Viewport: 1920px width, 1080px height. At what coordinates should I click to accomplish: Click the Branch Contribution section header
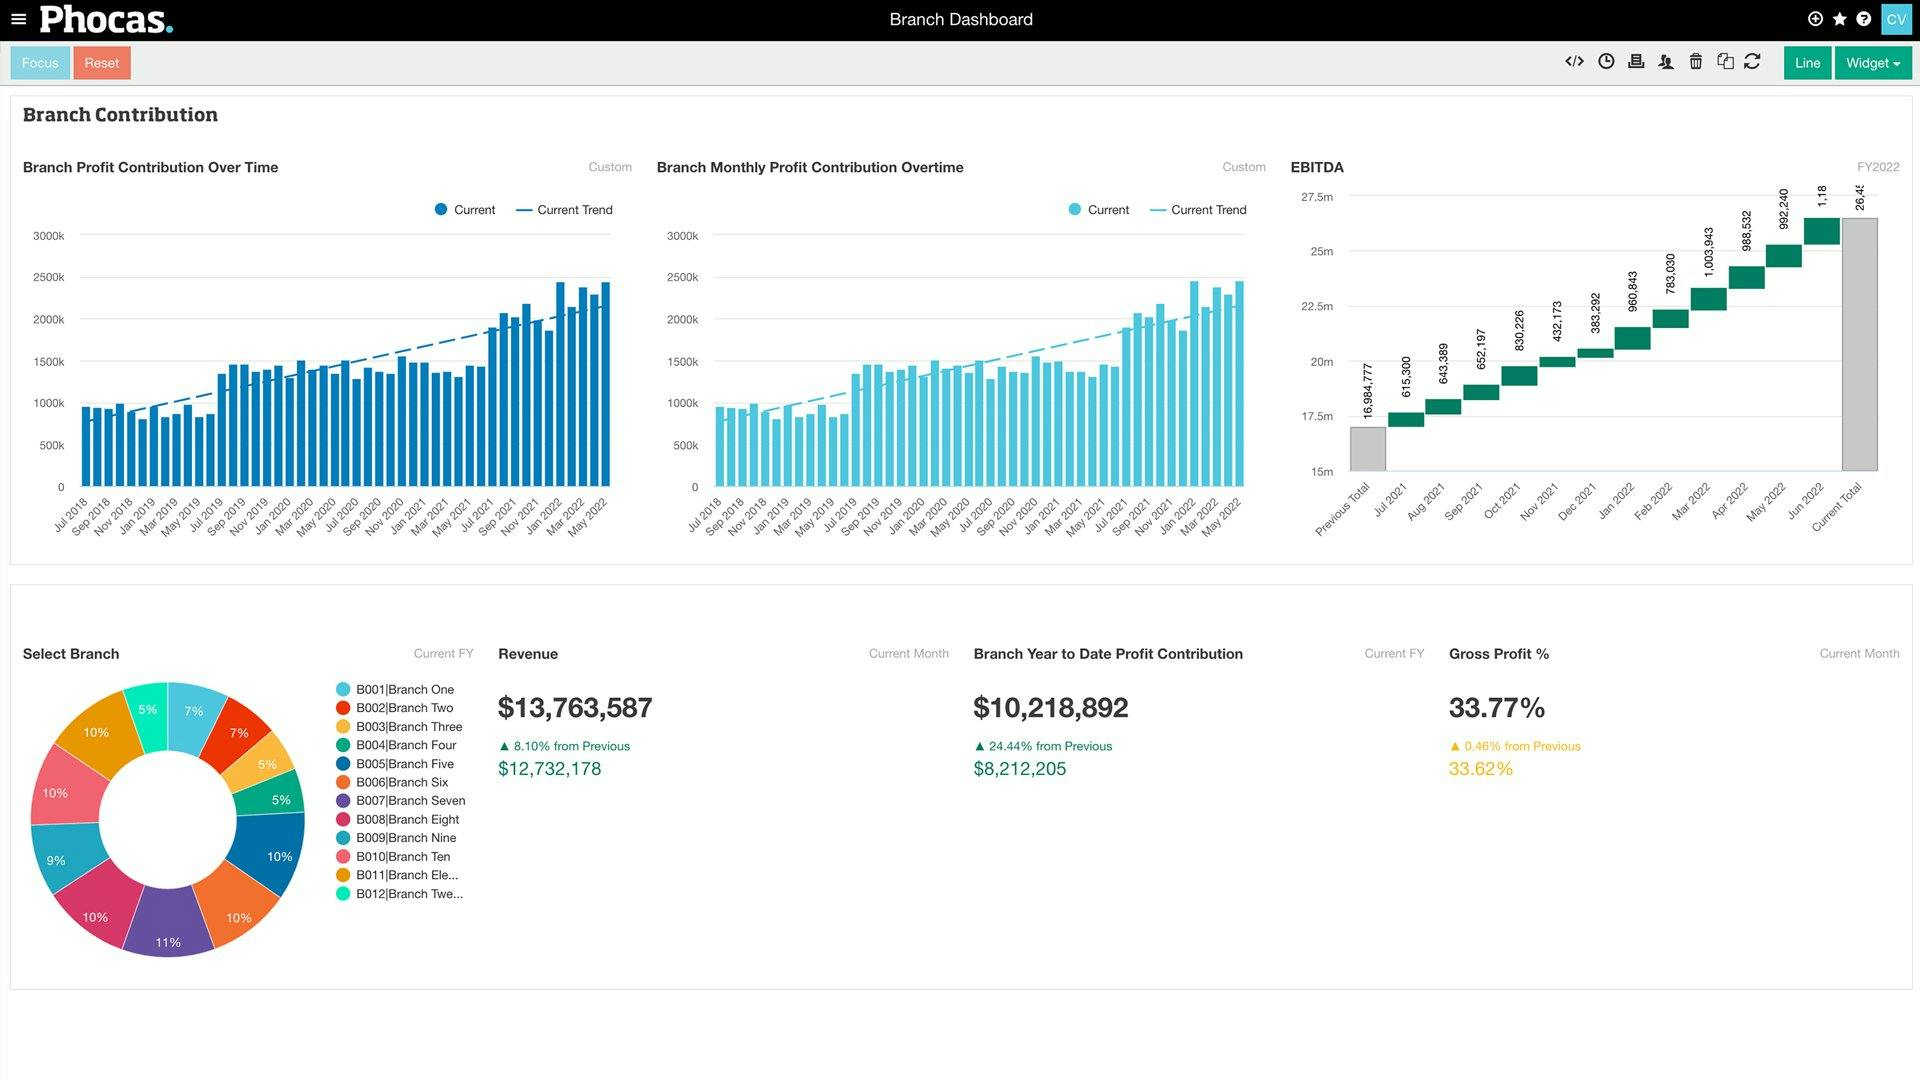pos(120,115)
